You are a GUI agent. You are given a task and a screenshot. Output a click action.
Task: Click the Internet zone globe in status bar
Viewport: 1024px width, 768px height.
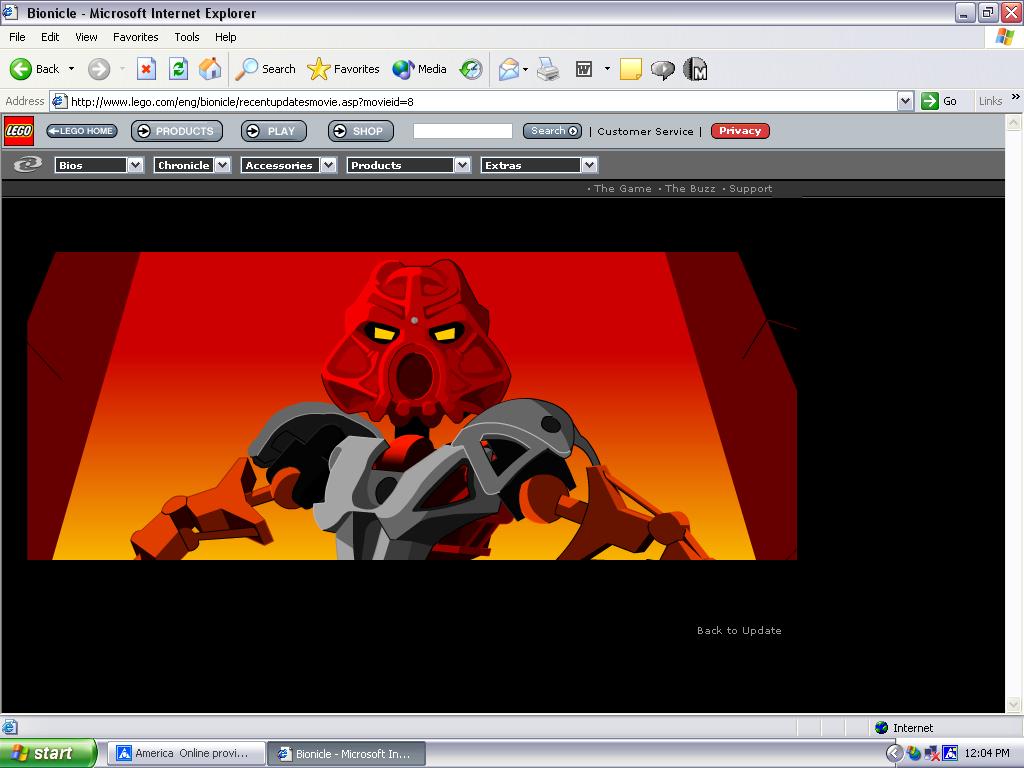point(882,728)
